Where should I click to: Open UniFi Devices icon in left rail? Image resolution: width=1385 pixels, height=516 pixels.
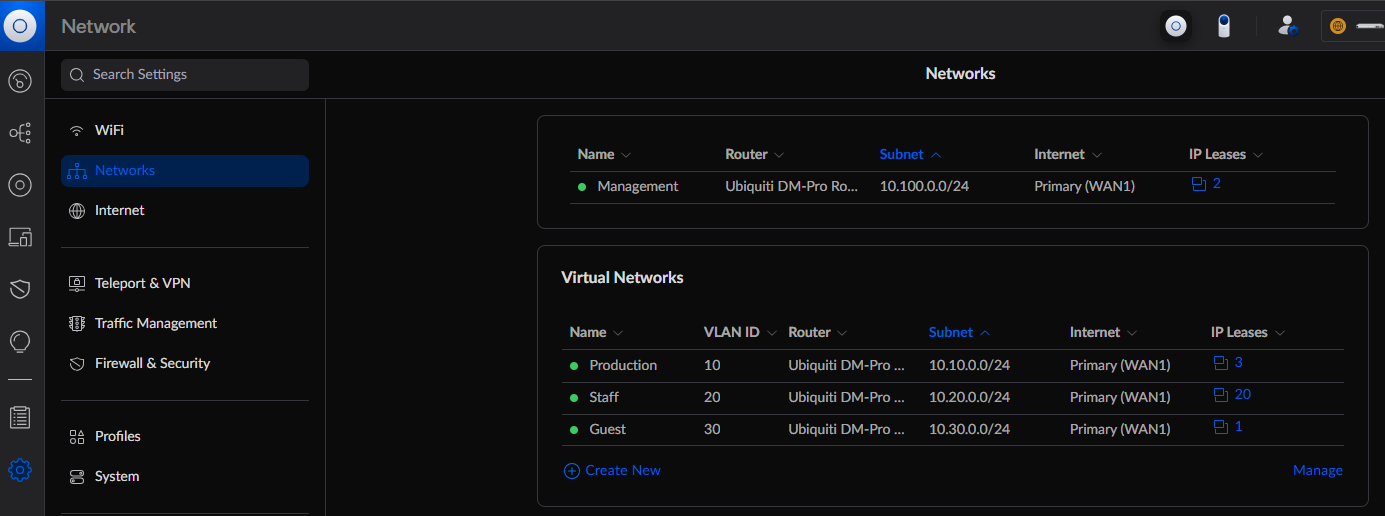click(x=20, y=185)
